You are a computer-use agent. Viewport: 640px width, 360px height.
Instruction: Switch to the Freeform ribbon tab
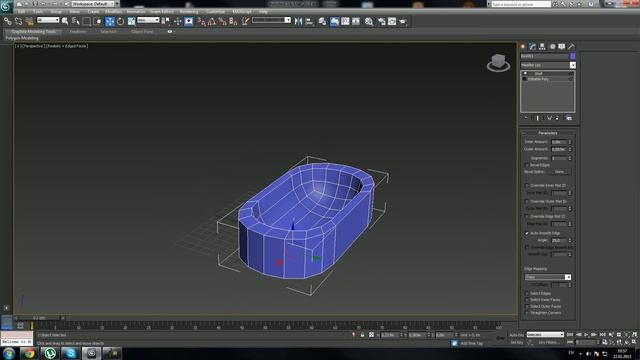coord(78,31)
